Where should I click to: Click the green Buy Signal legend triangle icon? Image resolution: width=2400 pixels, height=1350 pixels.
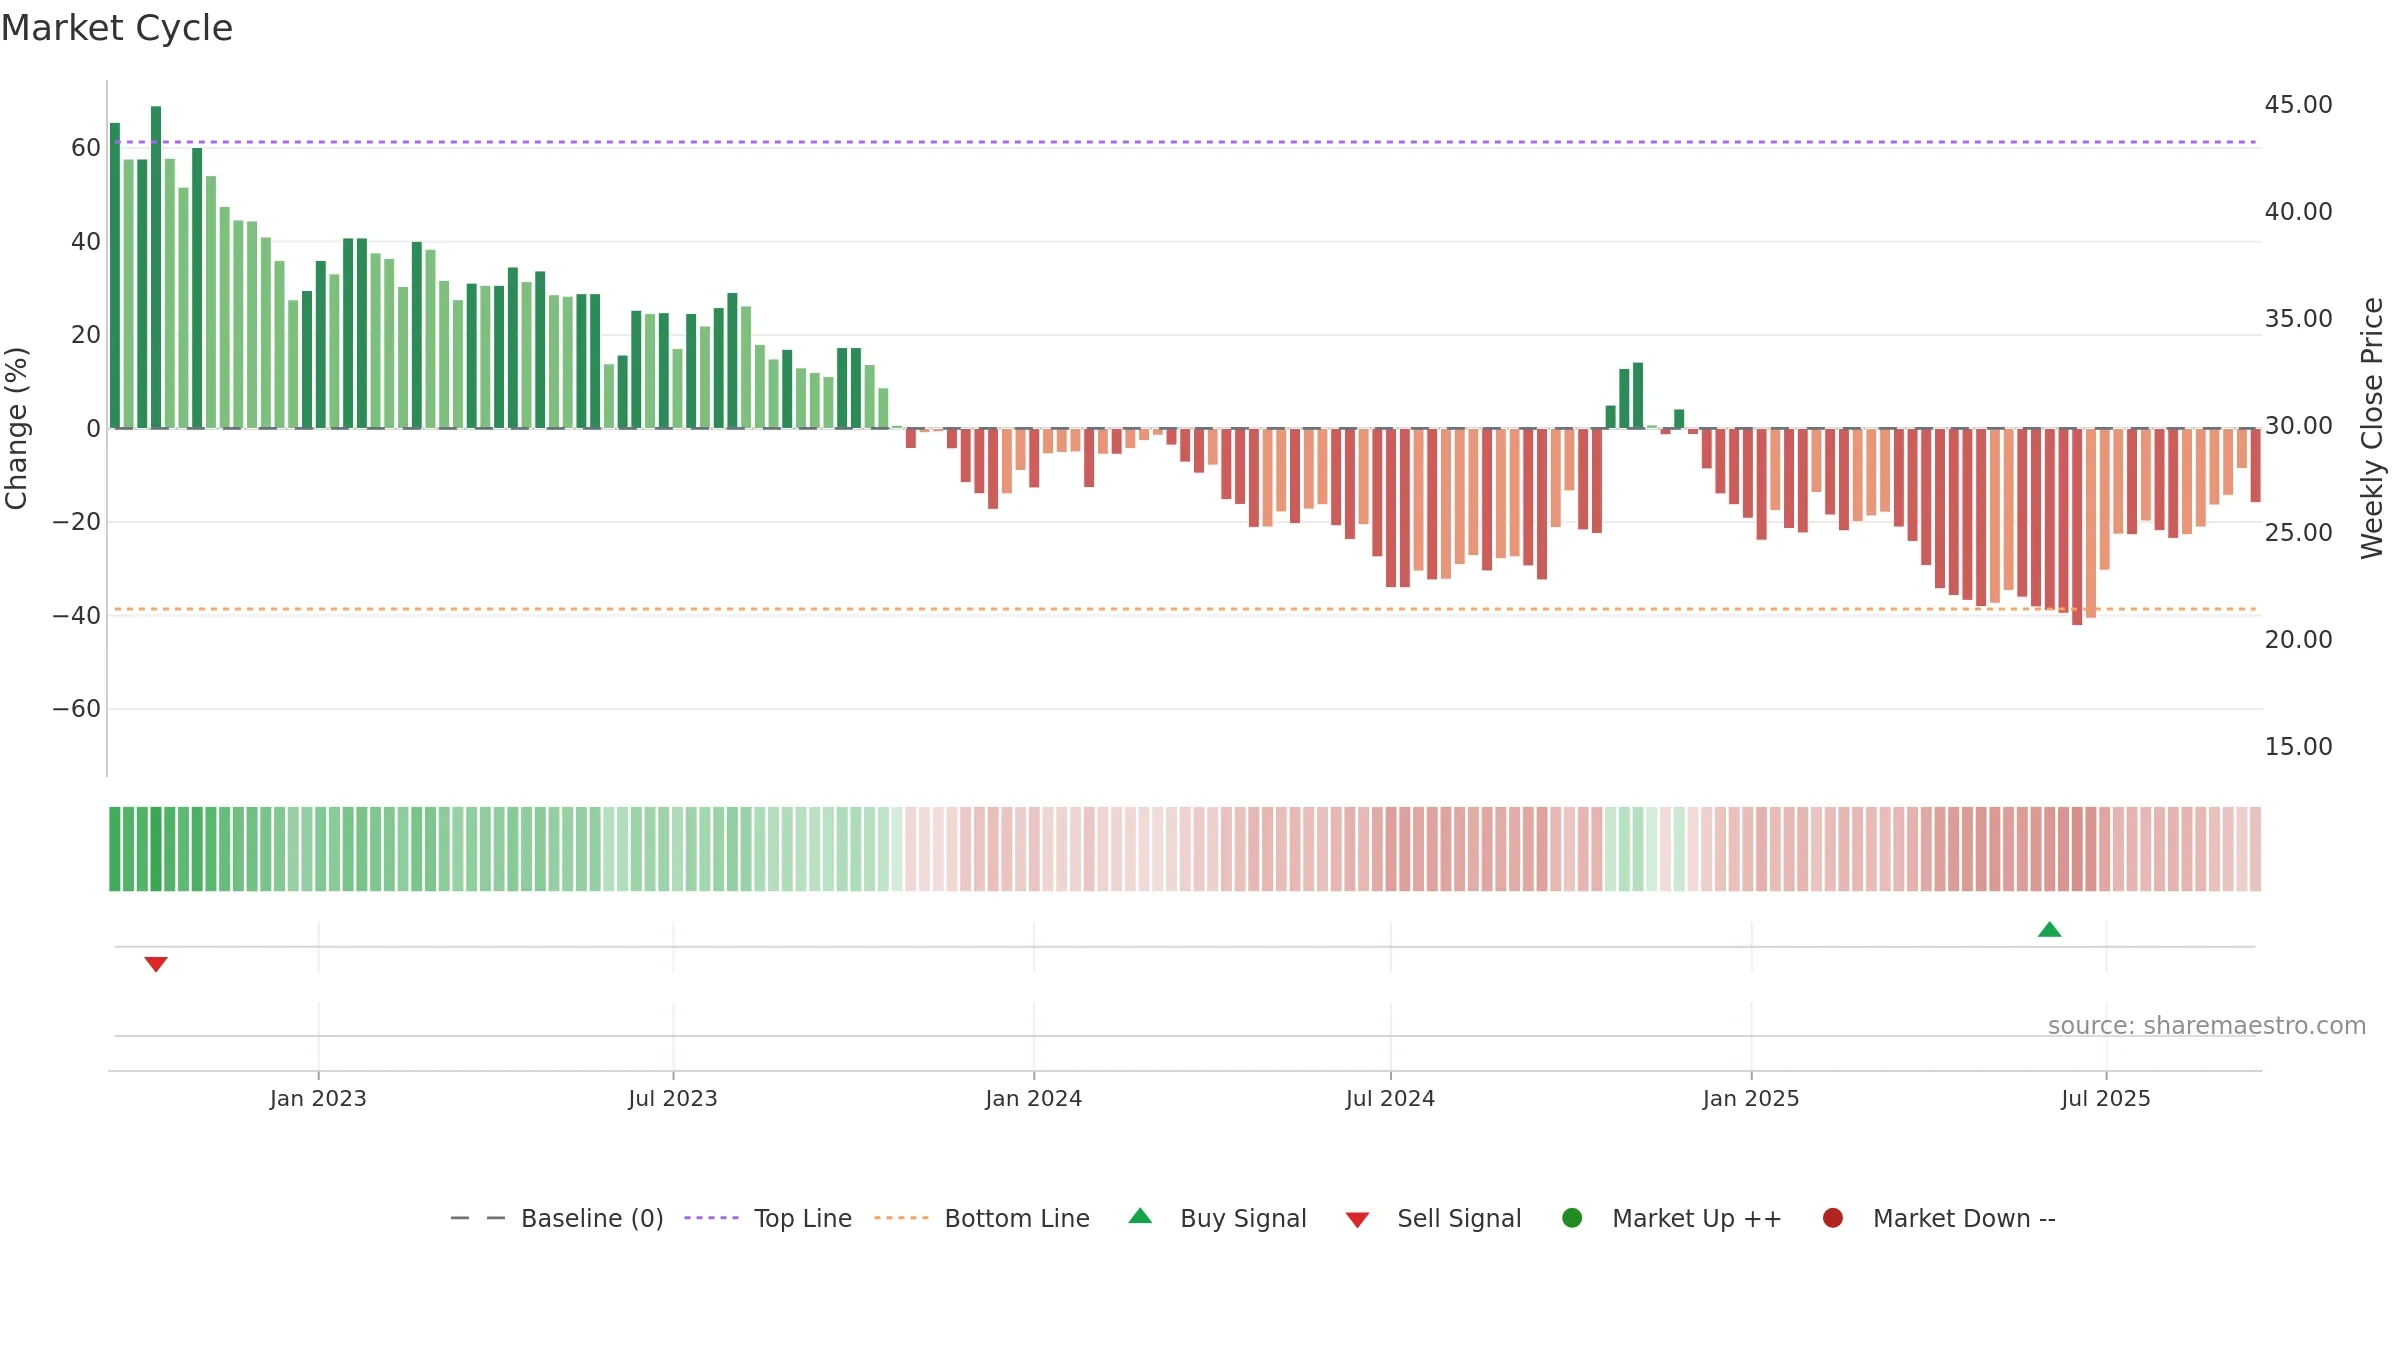click(x=1140, y=1216)
